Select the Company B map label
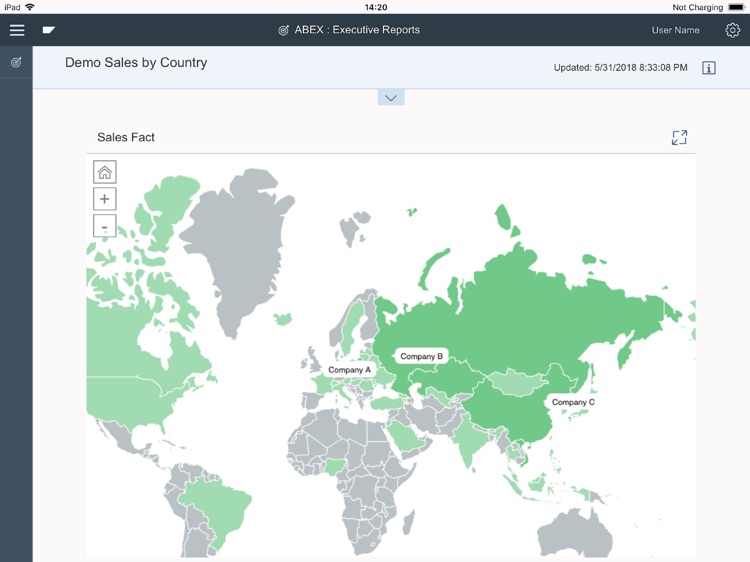750x562 pixels. point(421,356)
